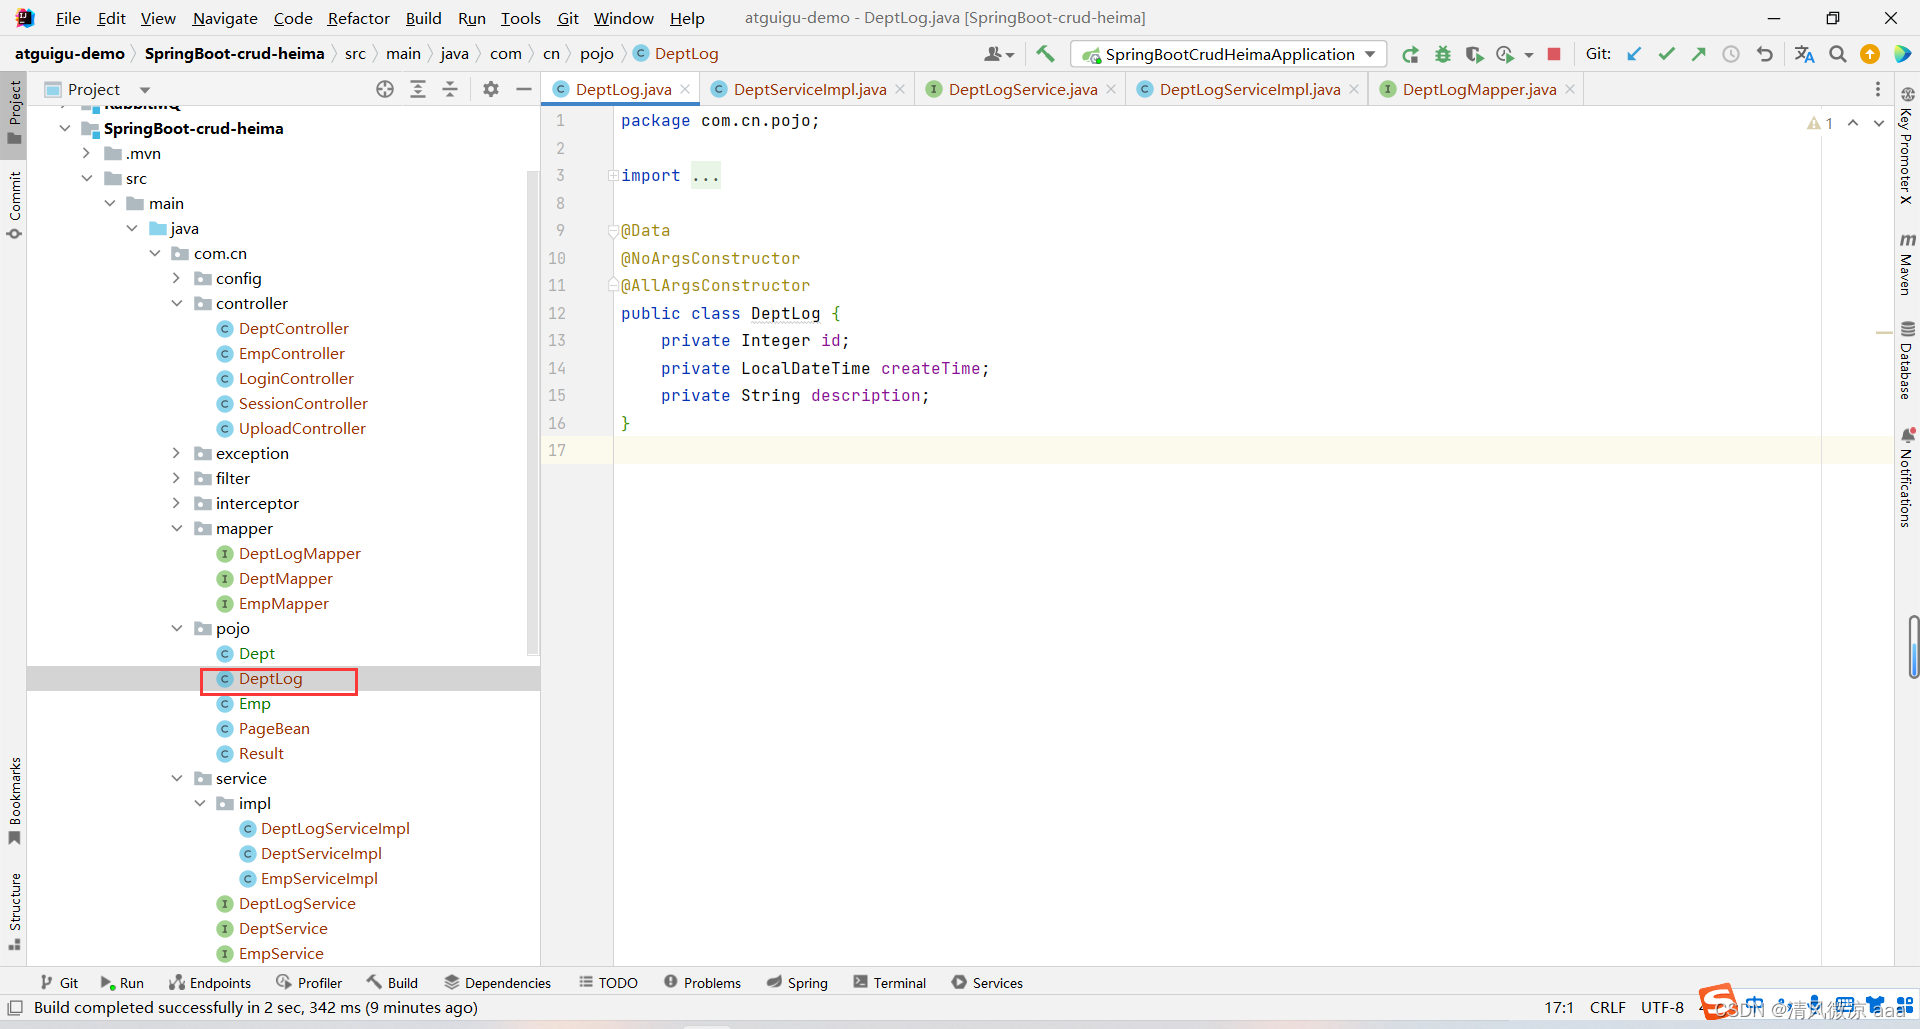
Task: Expand the exception package
Action: (x=177, y=453)
